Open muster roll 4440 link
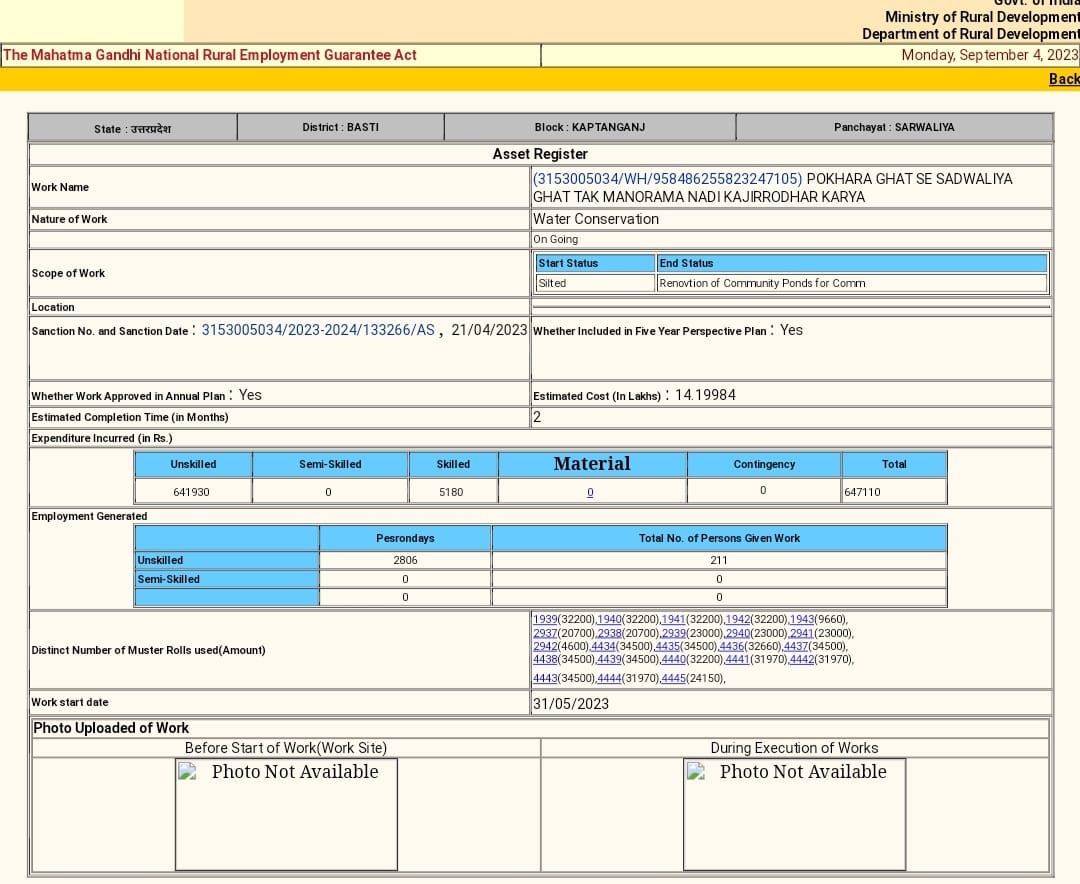The width and height of the screenshot is (1080, 884). pos(674,659)
